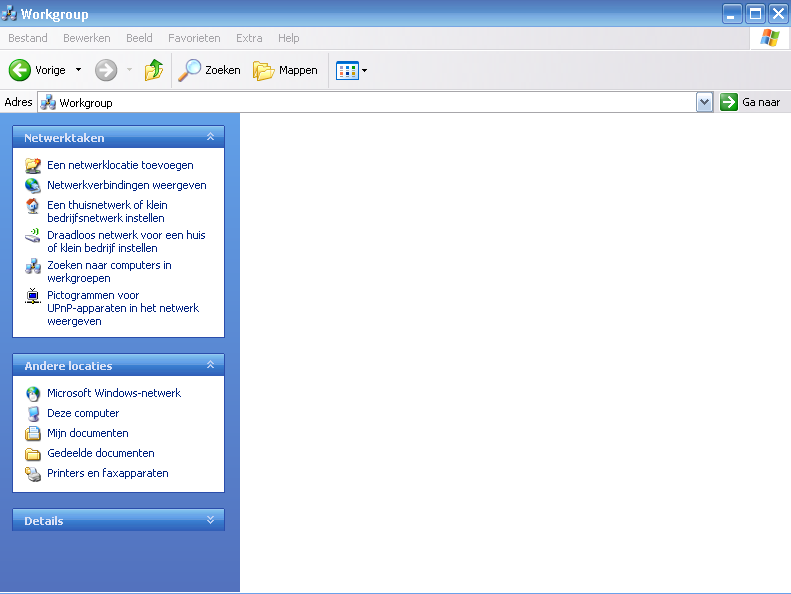Screen dimensions: 791x594
Task: Maximize the Workgroup window
Action: coord(755,14)
